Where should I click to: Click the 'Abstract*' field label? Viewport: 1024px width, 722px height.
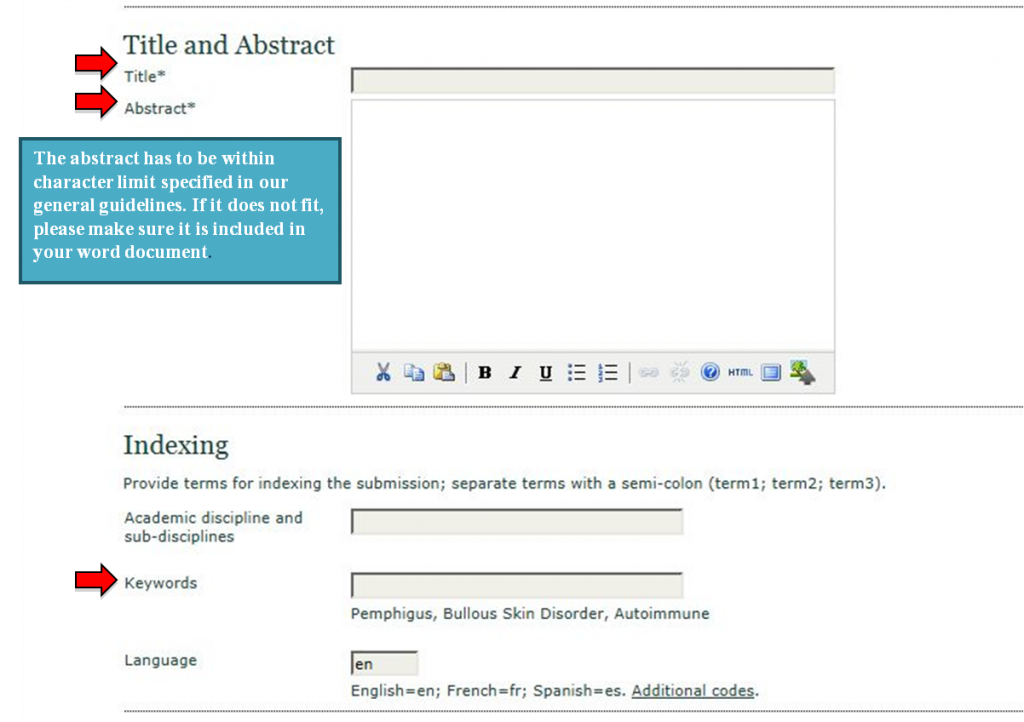pos(159,108)
